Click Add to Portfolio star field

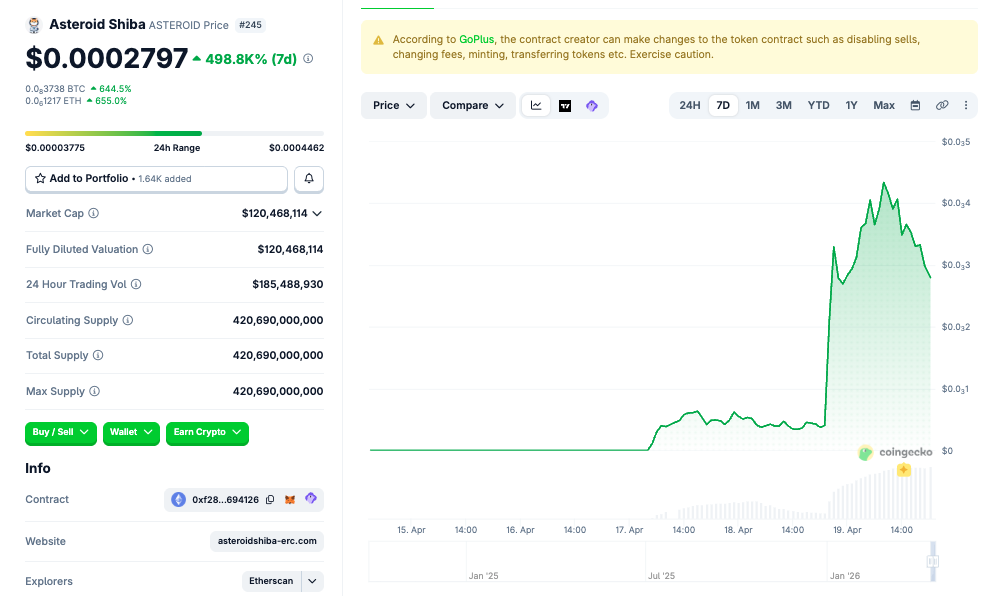pyautogui.click(x=155, y=178)
